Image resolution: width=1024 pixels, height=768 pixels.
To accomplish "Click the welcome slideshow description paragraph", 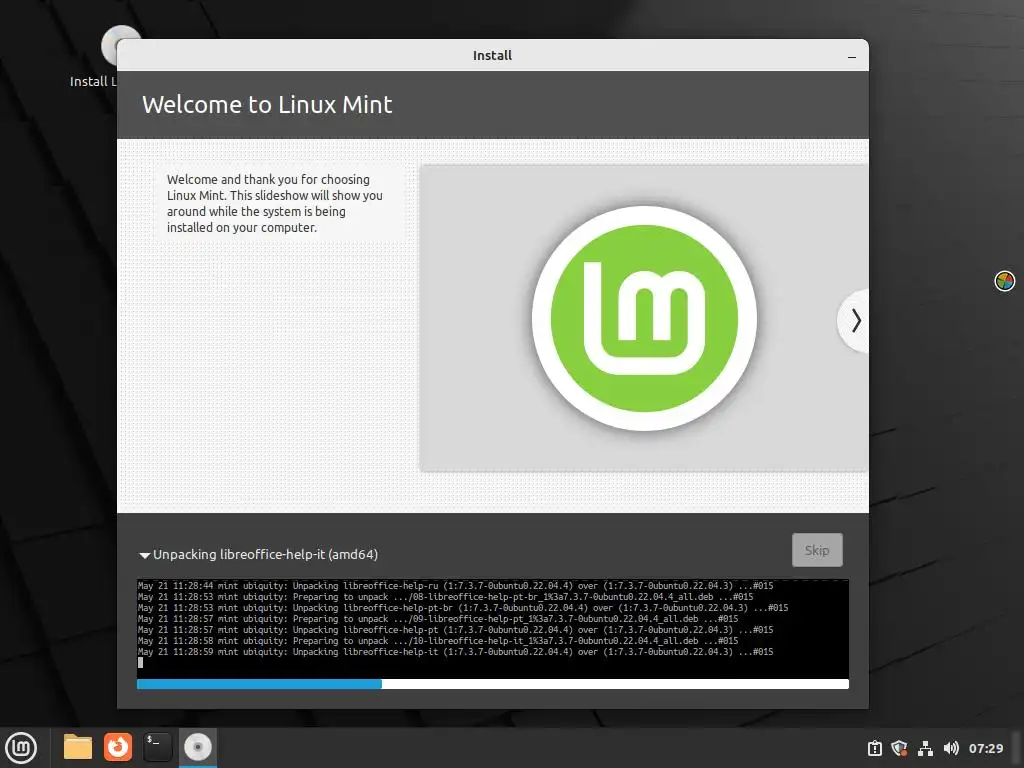I will pos(274,203).
